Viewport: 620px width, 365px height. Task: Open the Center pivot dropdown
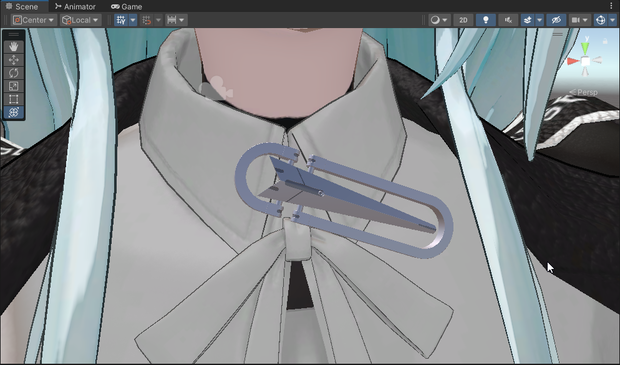click(34, 20)
